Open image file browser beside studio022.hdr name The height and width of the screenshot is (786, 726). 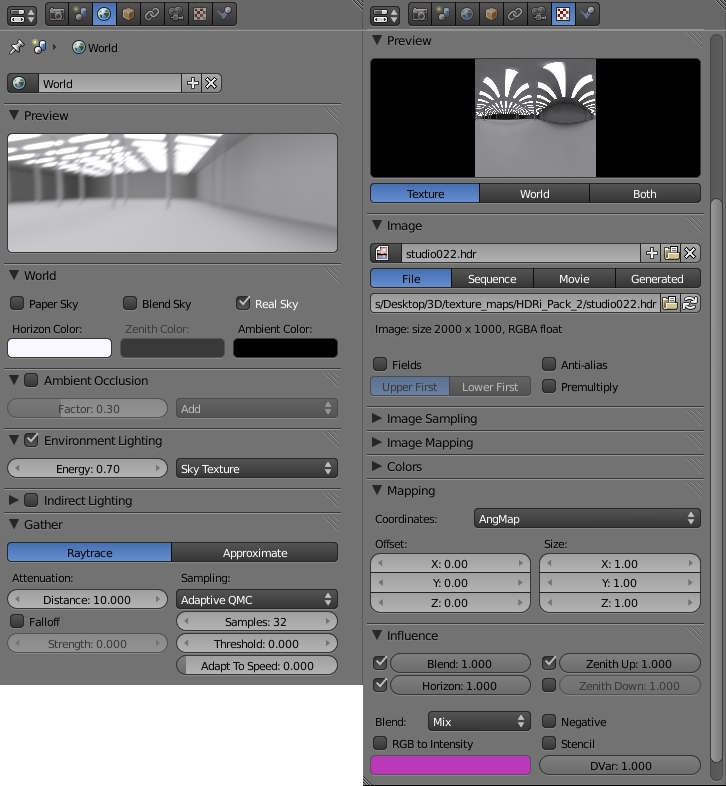(x=671, y=253)
